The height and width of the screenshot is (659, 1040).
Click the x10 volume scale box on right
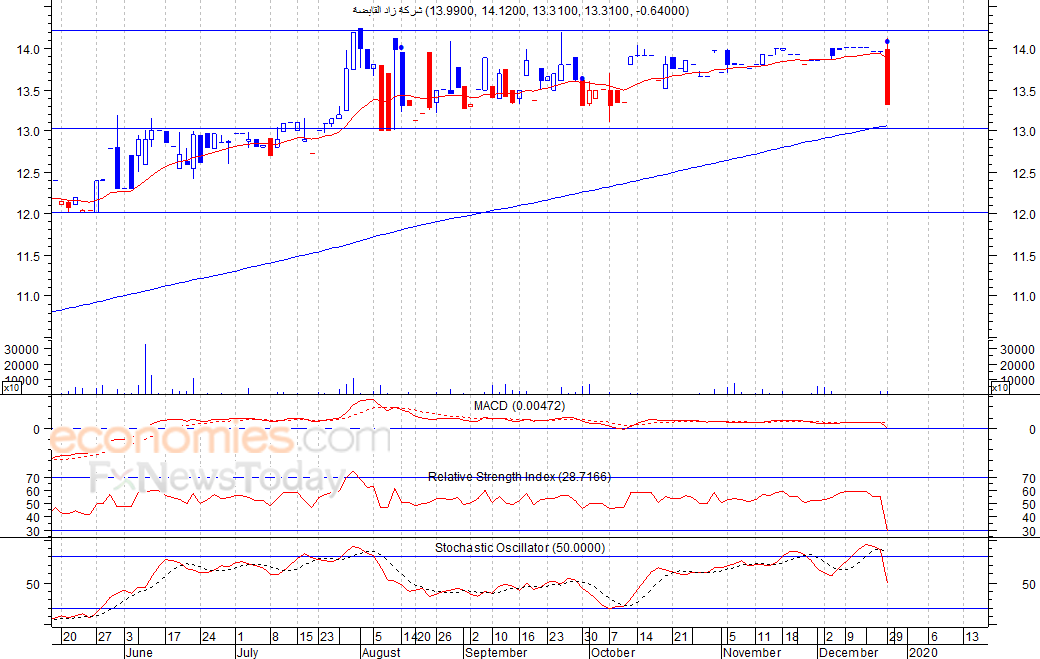(998, 388)
